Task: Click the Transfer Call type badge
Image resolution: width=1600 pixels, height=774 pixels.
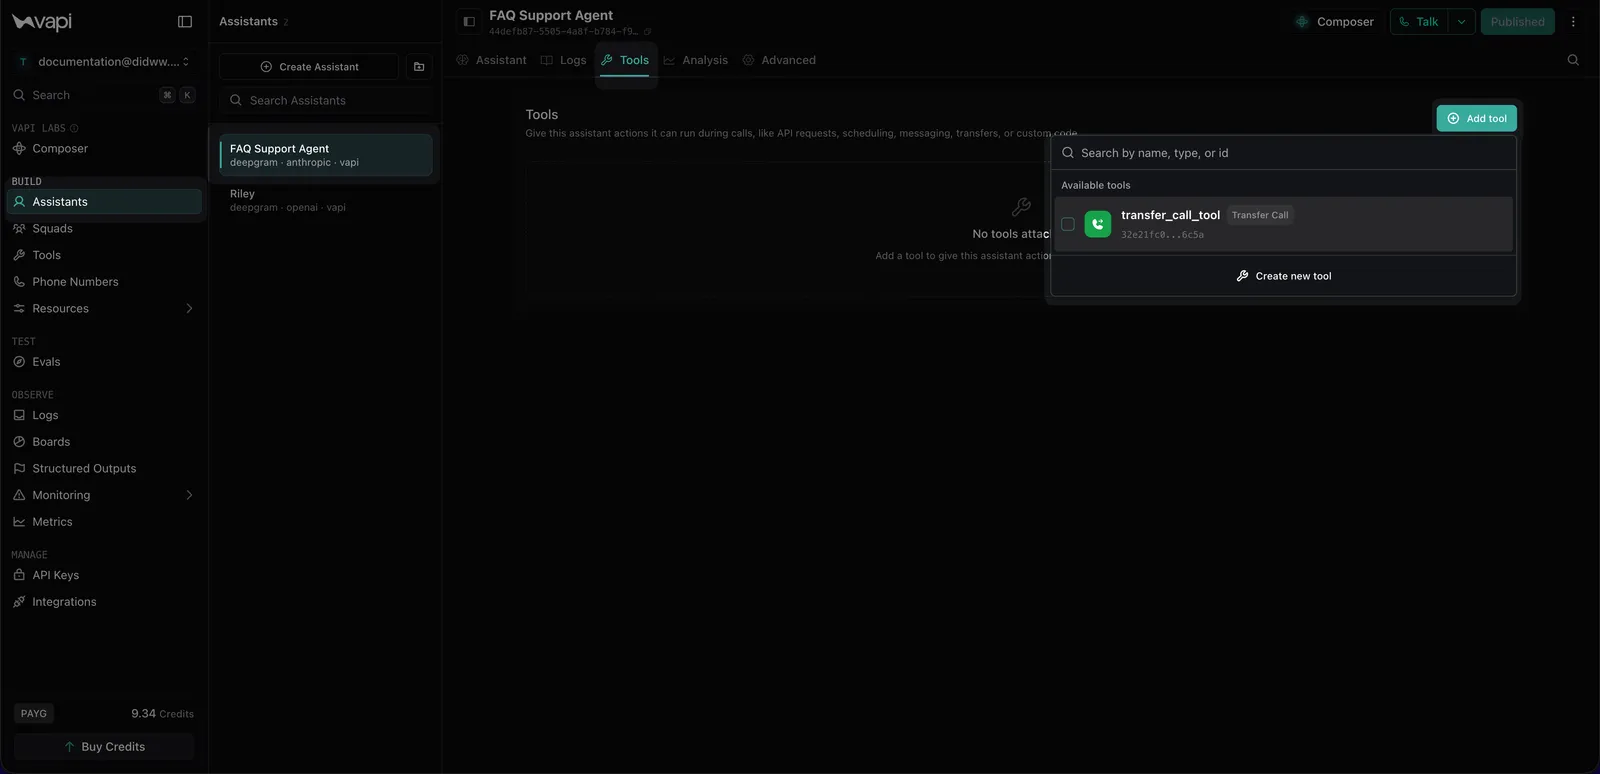Action: 1260,215
